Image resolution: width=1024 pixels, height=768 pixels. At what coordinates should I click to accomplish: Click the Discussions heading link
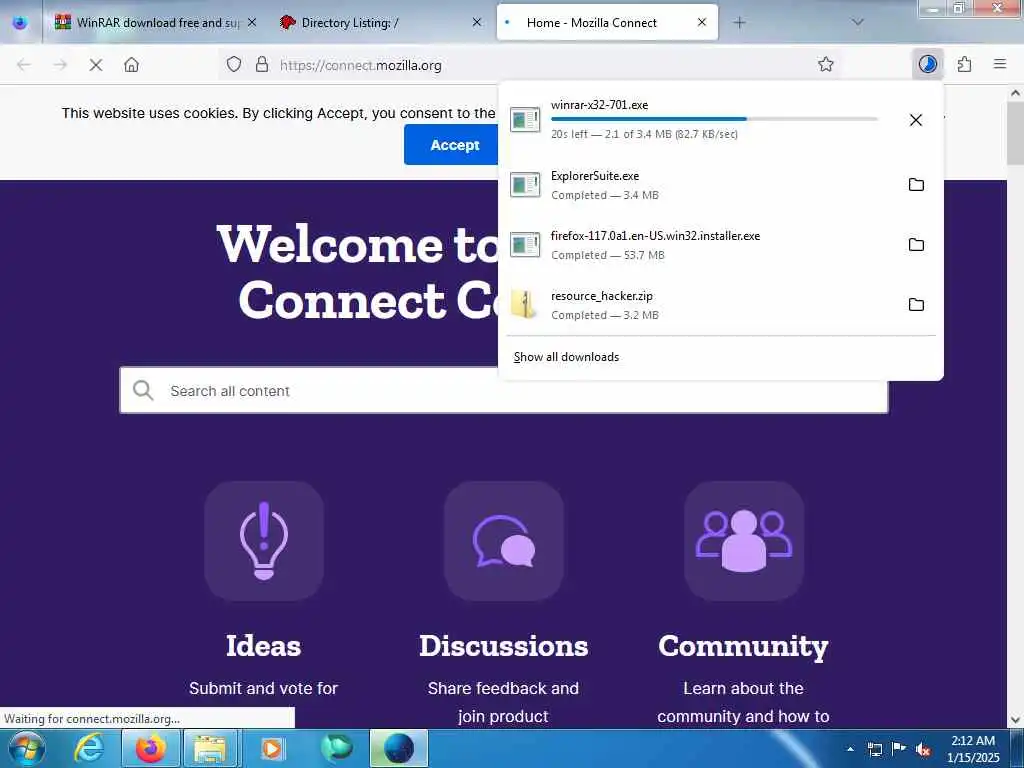pyautogui.click(x=504, y=646)
